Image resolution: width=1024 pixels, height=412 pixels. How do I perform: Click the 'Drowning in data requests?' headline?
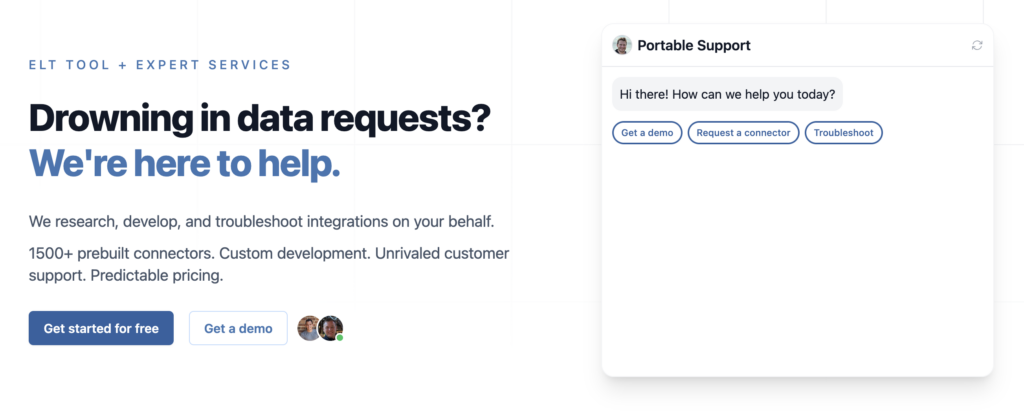260,118
